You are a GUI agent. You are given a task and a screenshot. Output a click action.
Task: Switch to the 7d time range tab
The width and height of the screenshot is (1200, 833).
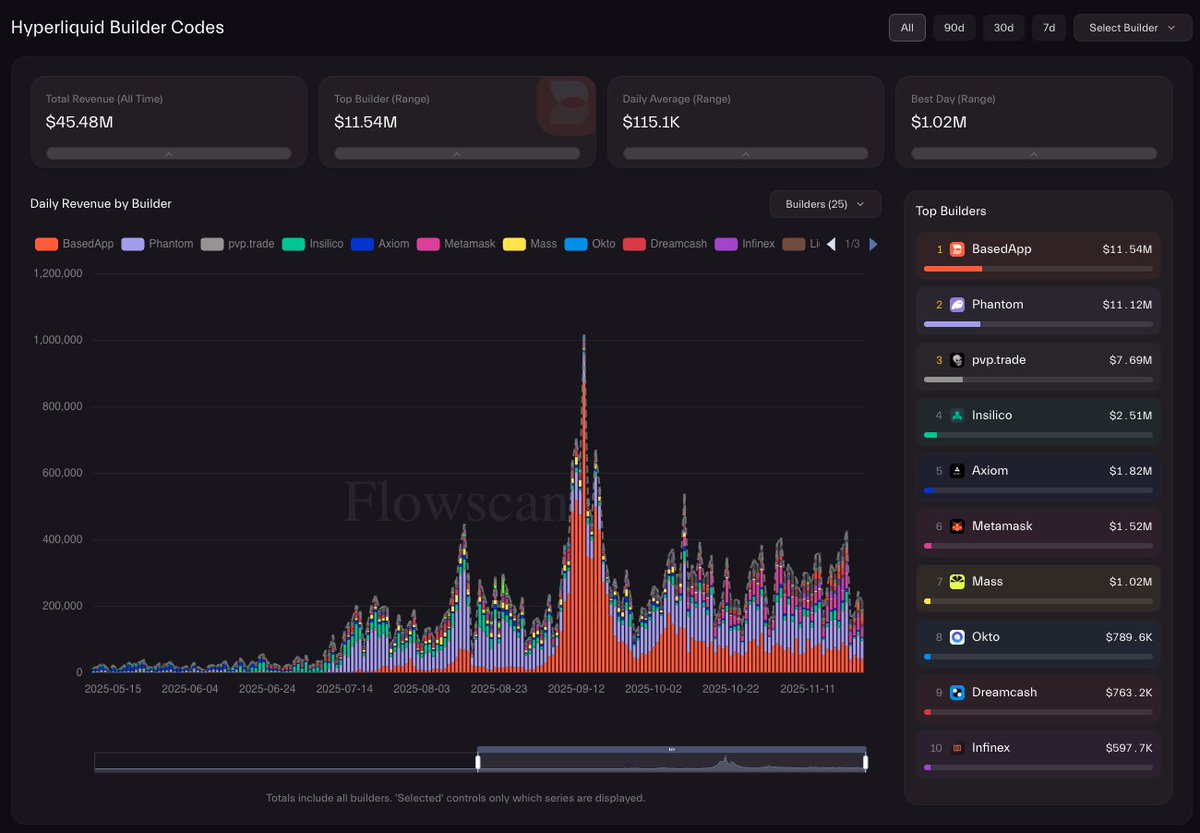[x=1048, y=27]
